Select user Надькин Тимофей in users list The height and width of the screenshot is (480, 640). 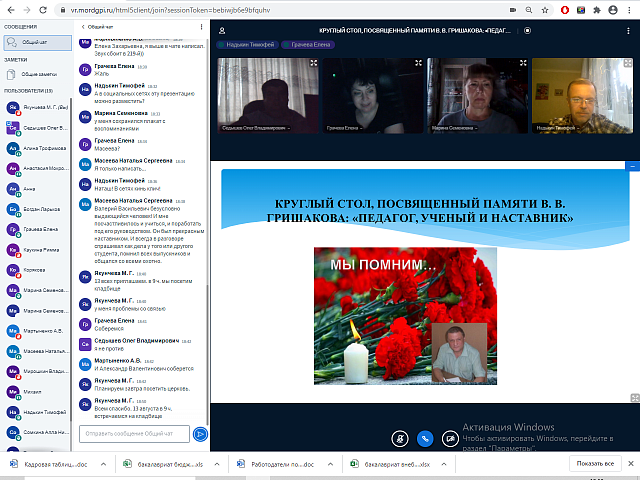click(38, 412)
